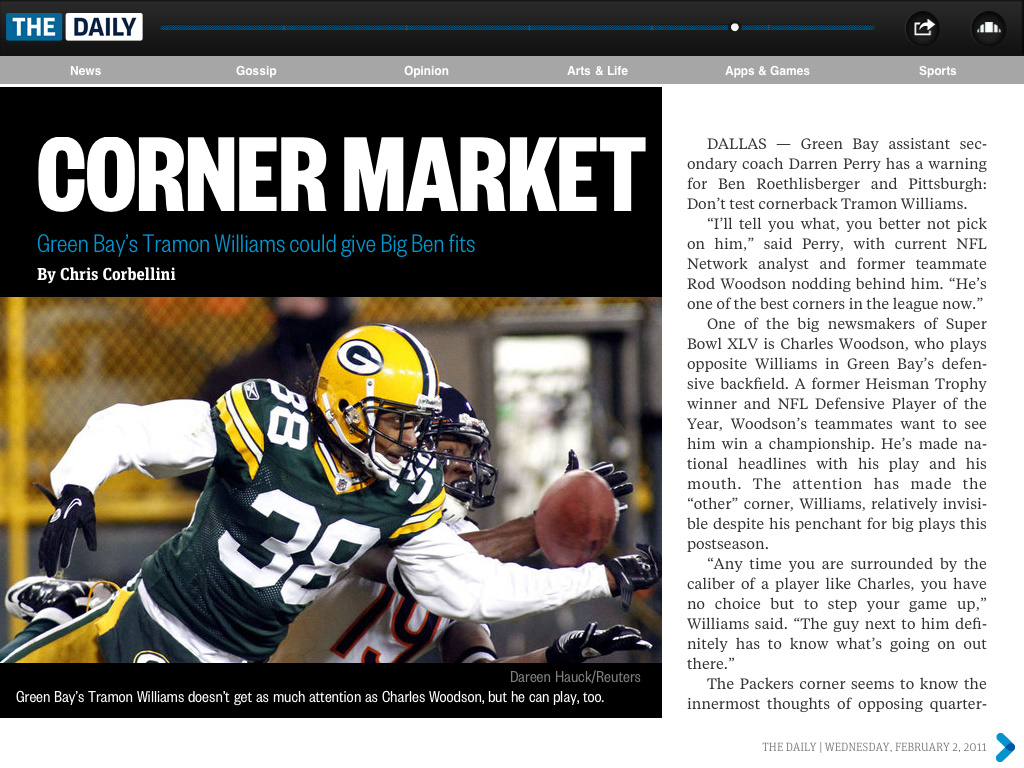This screenshot has width=1024, height=768.
Task: Click paragraph starting "The Packers corner seems"
Action: point(837,694)
